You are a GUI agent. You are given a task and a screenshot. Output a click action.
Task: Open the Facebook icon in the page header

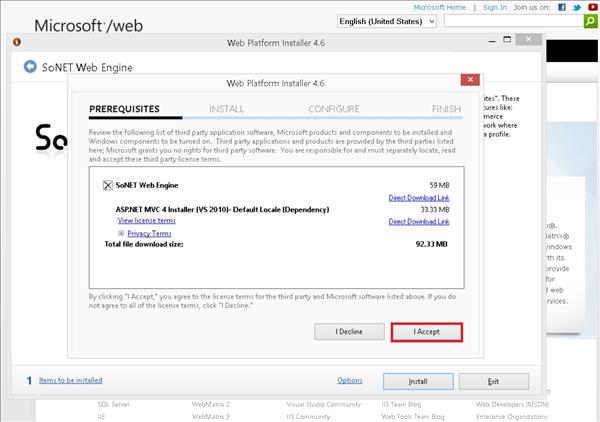point(562,7)
